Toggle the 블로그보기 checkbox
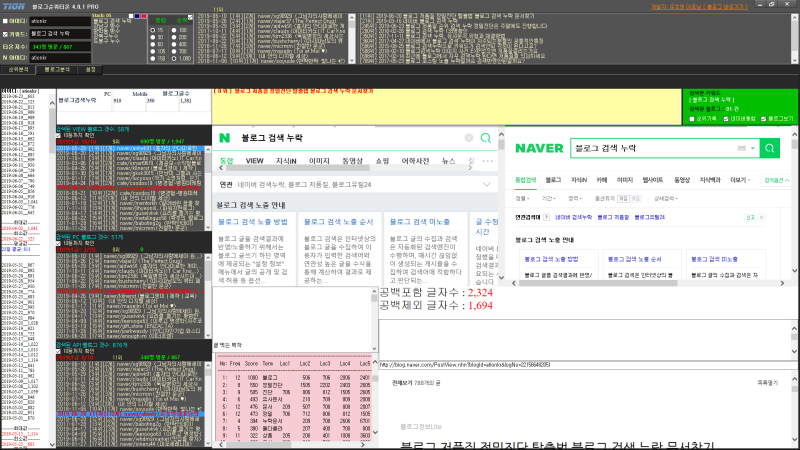The height and width of the screenshot is (450, 800). click(x=764, y=119)
